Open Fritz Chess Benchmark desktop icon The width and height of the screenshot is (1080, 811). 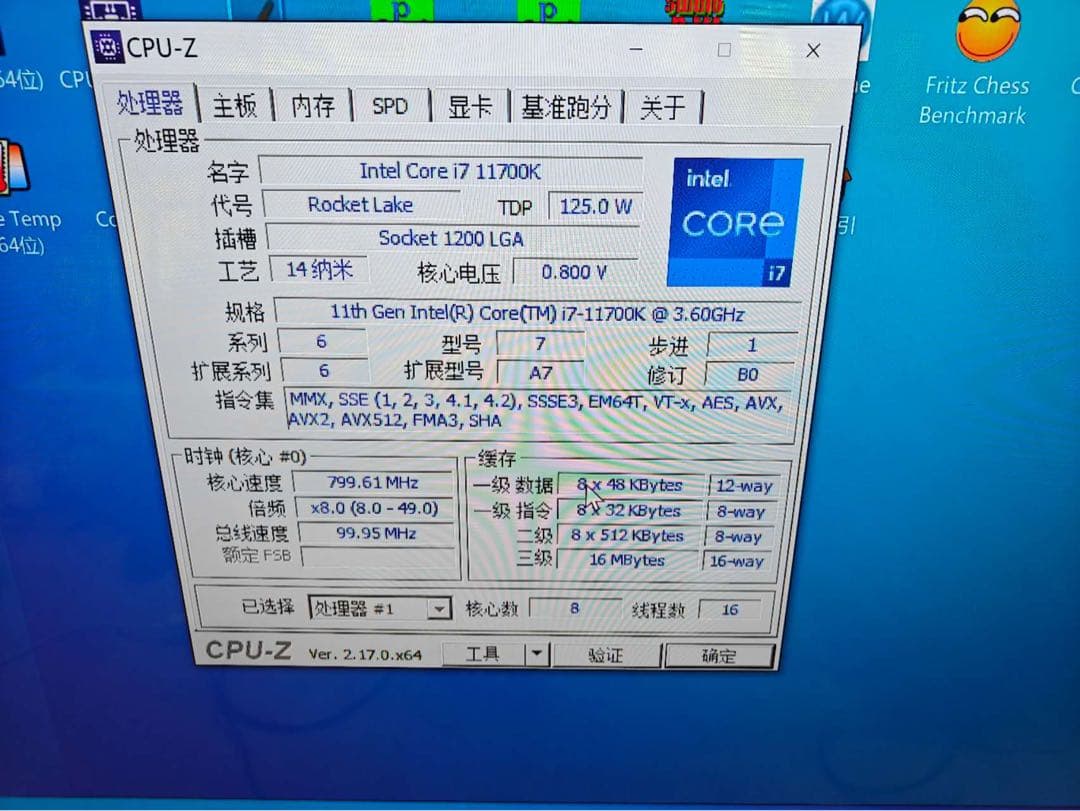986,31
